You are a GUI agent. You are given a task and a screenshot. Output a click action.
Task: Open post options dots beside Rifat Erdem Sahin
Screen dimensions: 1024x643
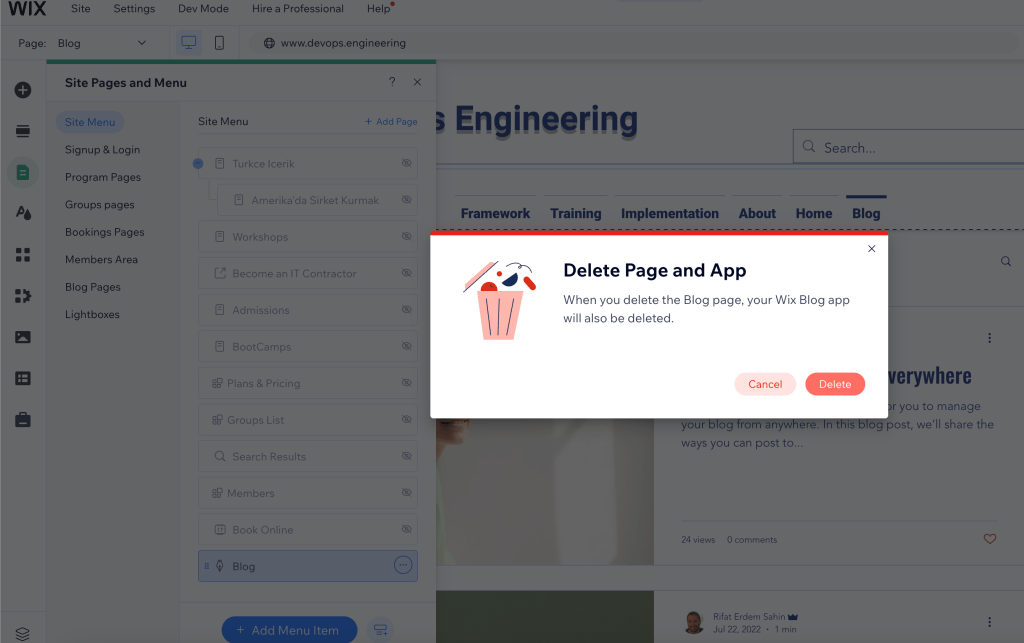tap(989, 622)
